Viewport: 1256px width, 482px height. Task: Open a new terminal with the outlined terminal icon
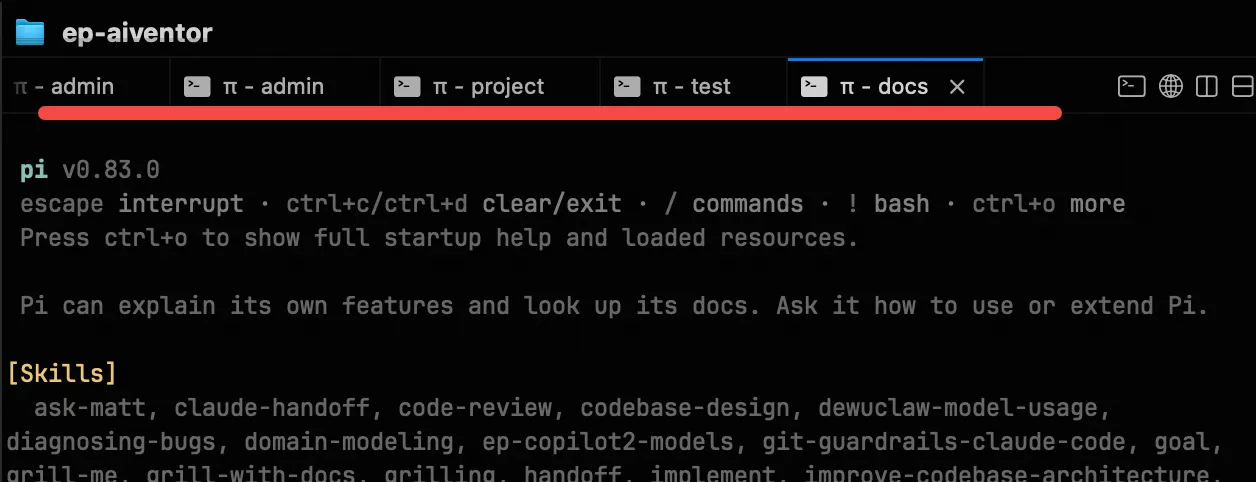1131,87
